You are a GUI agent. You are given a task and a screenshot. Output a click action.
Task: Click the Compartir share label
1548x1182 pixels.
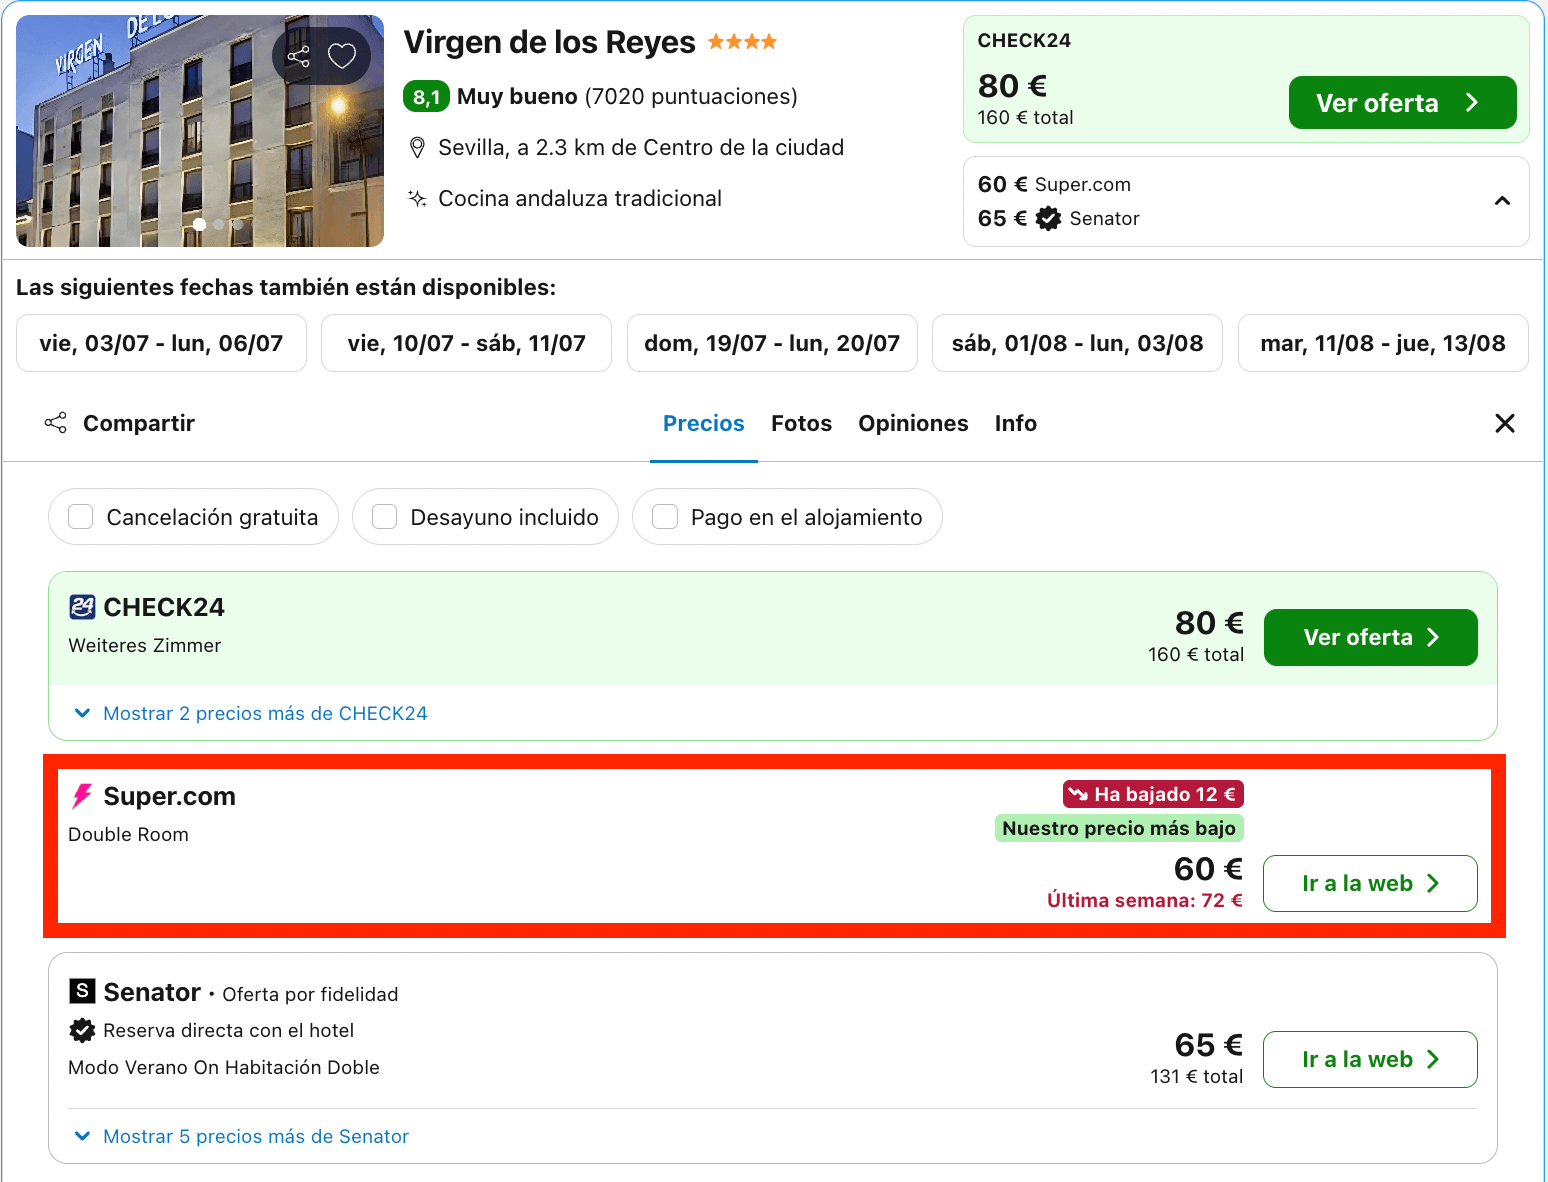pyautogui.click(x=139, y=423)
